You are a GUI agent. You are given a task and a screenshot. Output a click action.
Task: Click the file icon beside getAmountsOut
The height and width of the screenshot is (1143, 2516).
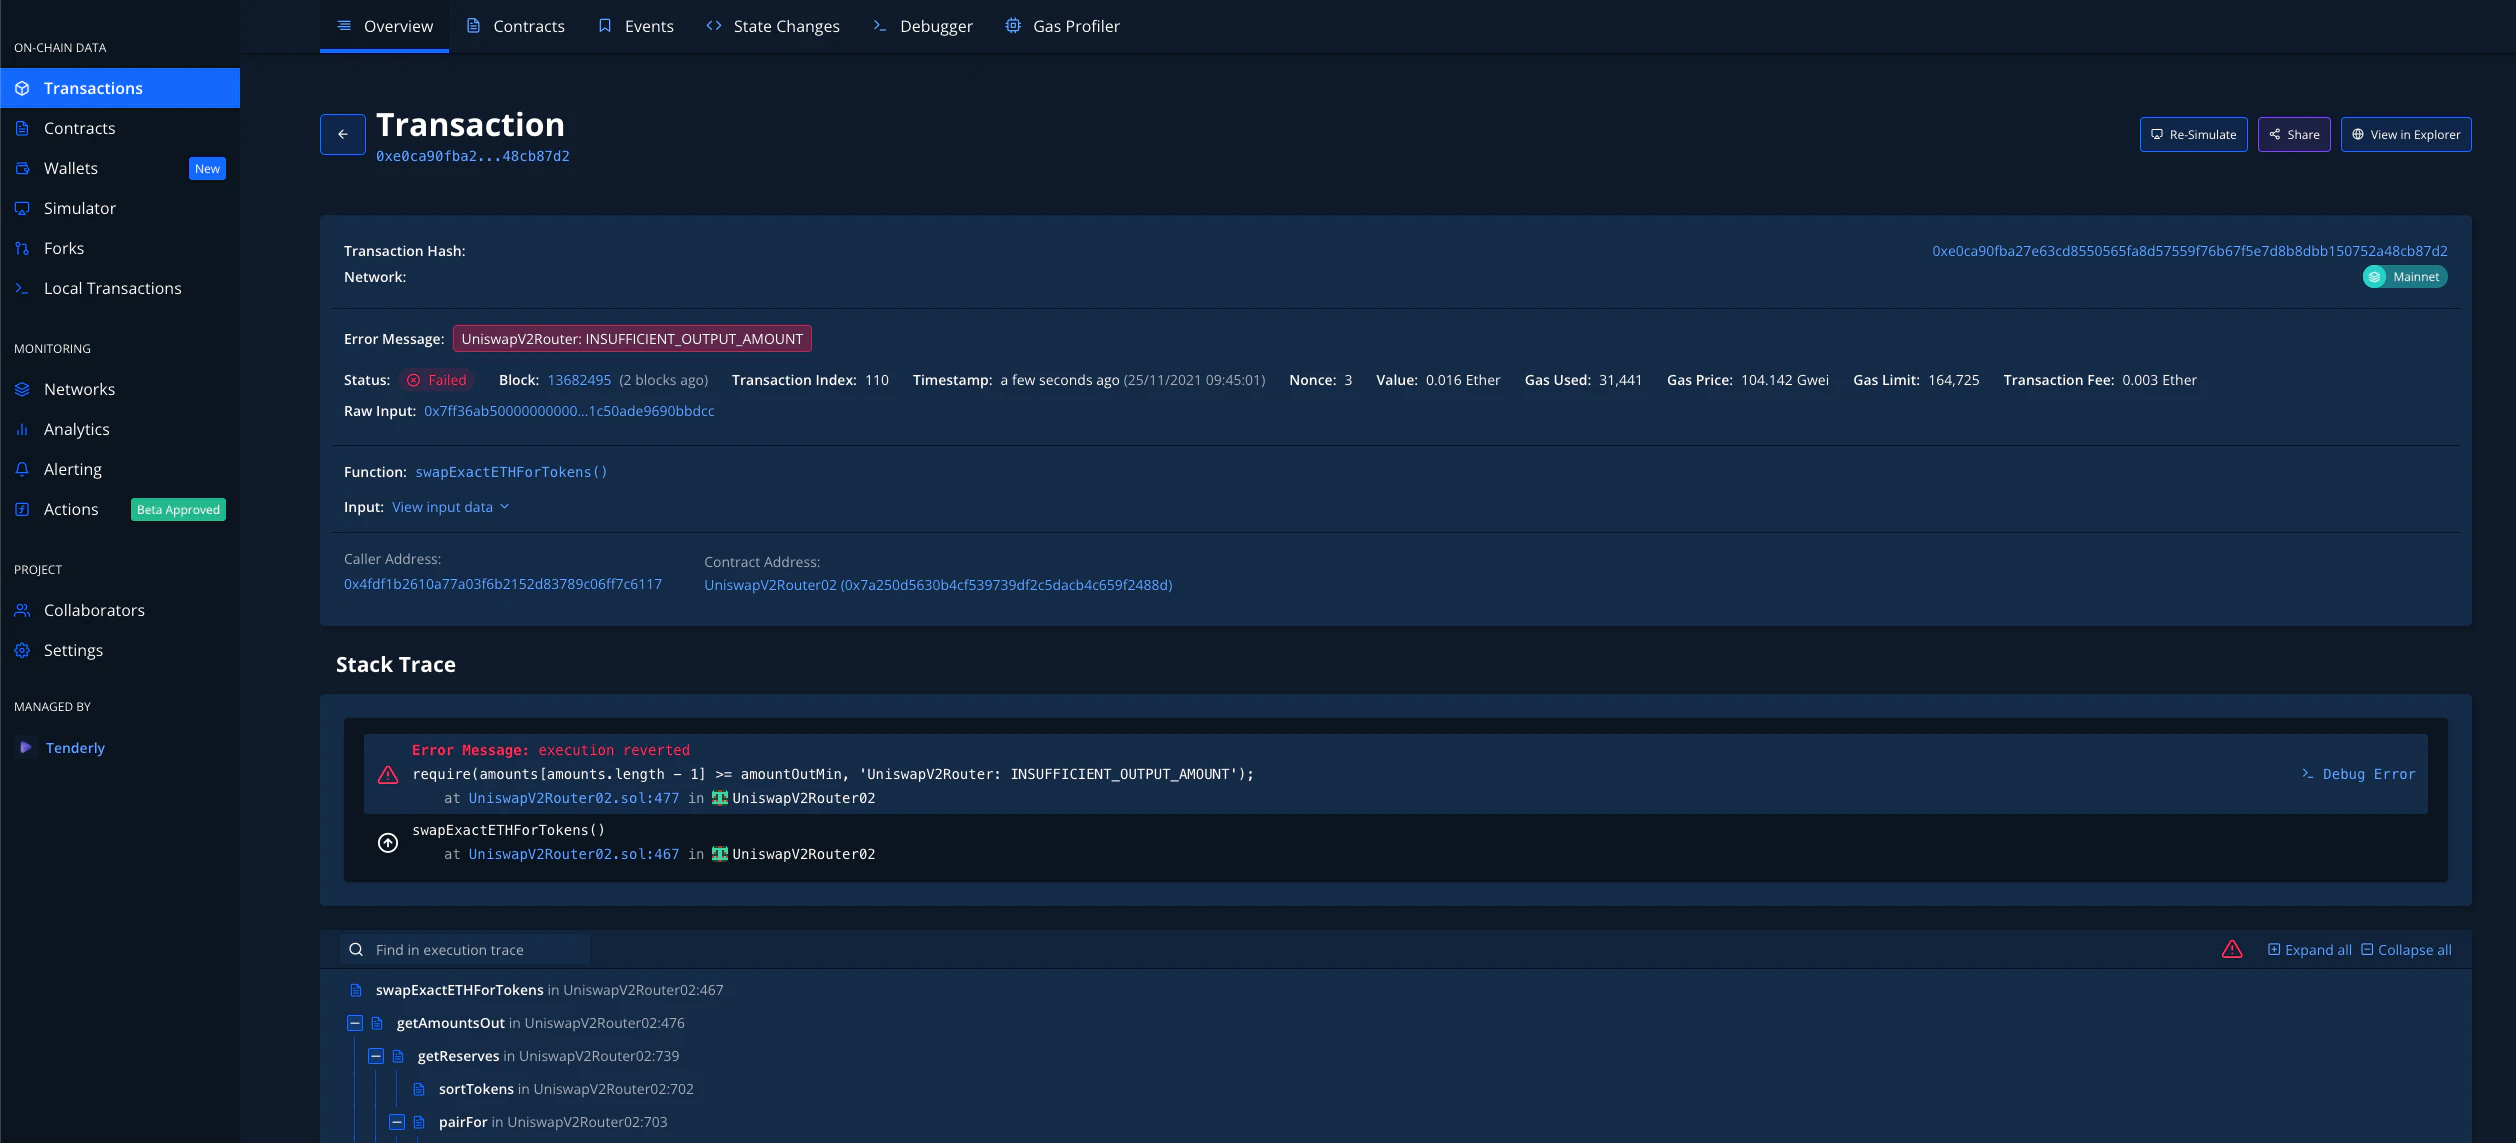click(x=377, y=1023)
